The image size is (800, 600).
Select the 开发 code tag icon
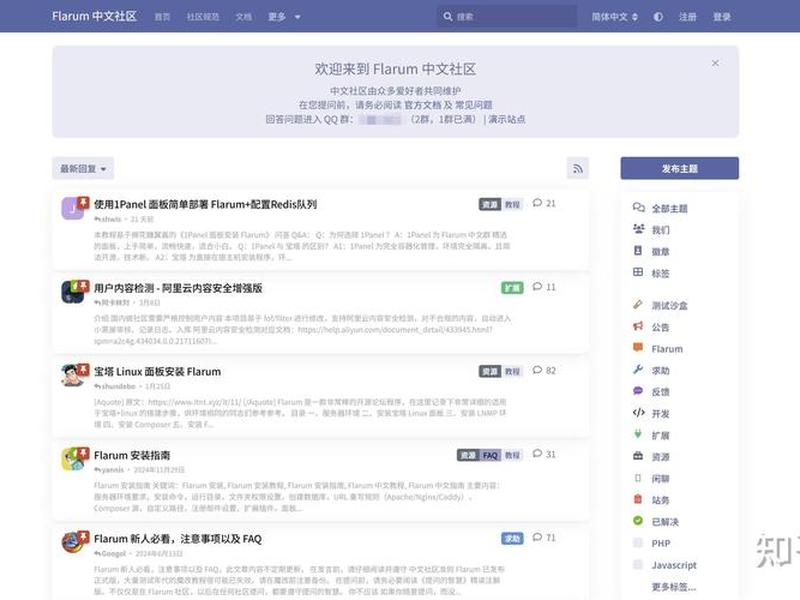(x=638, y=413)
